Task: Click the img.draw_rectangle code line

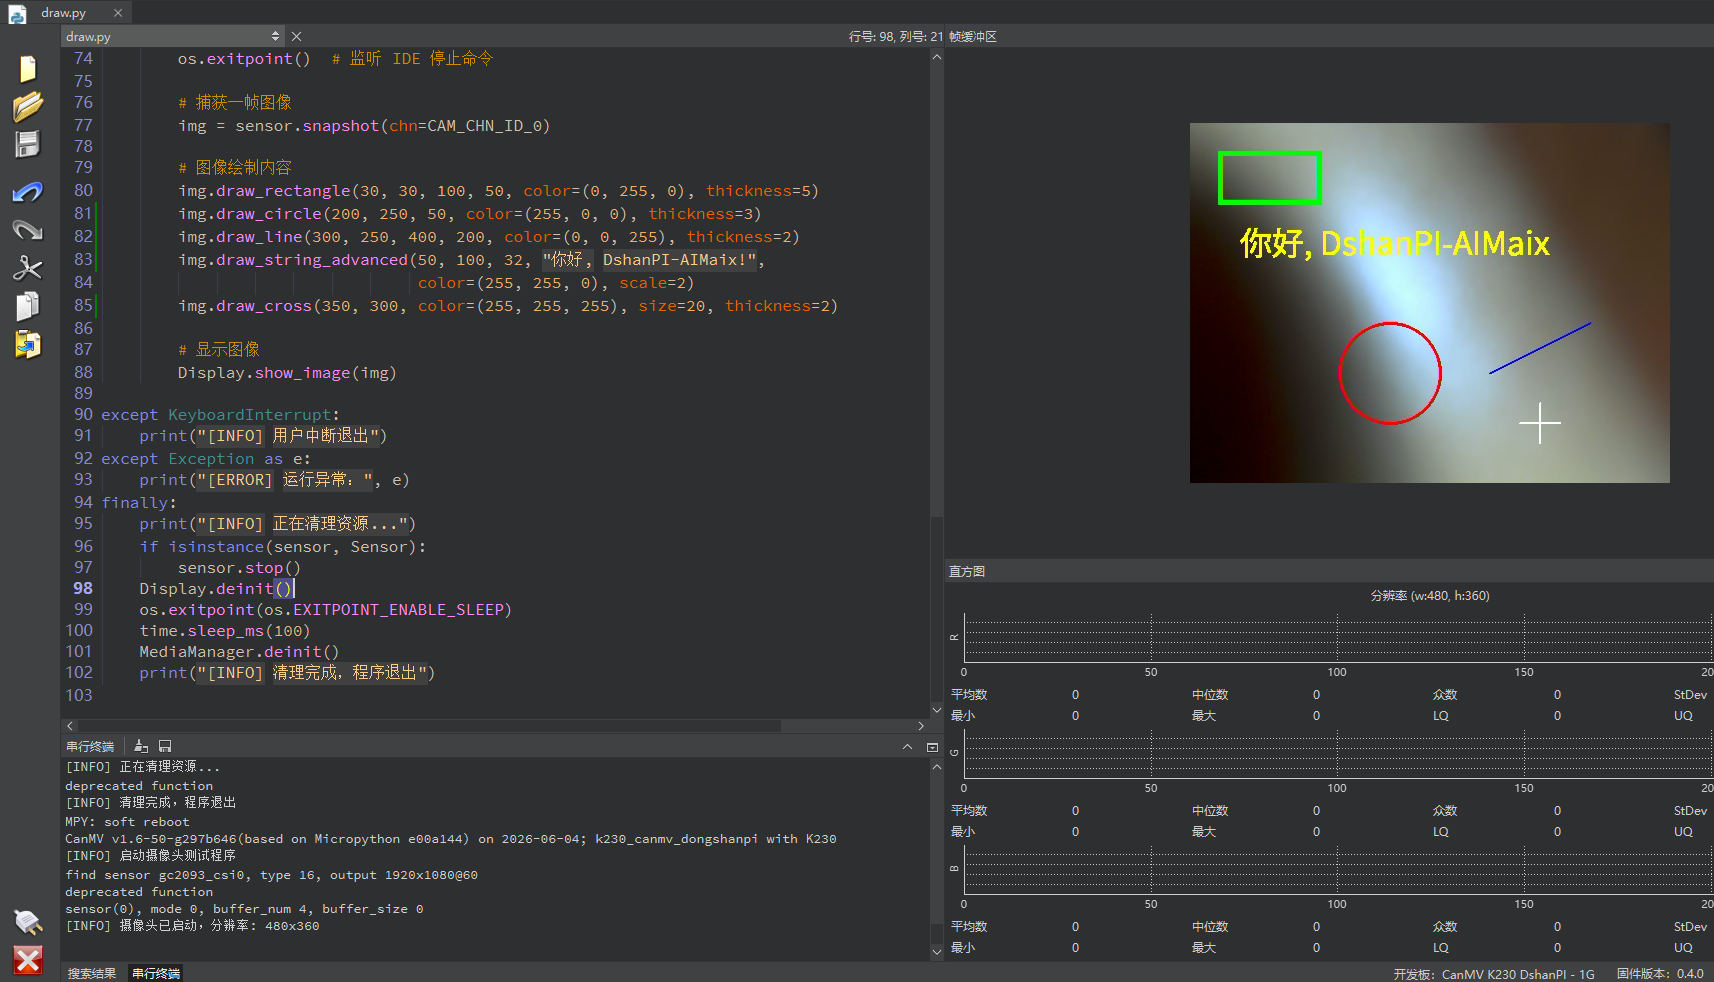Action: click(x=498, y=190)
